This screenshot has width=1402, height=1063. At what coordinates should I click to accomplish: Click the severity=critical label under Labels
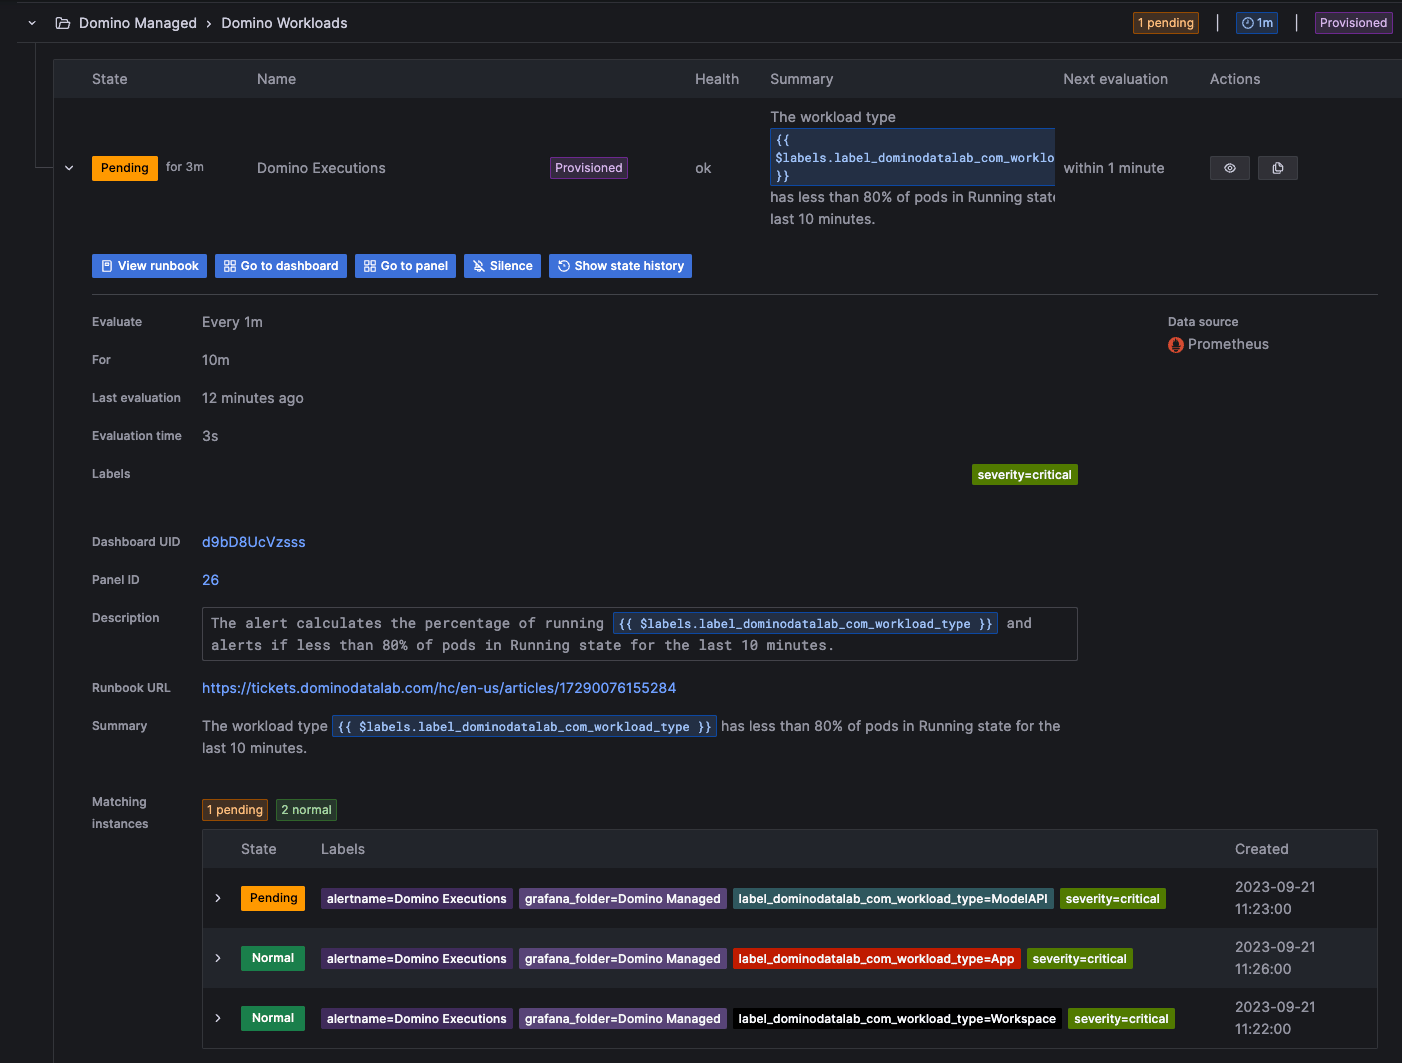pyautogui.click(x=1025, y=475)
